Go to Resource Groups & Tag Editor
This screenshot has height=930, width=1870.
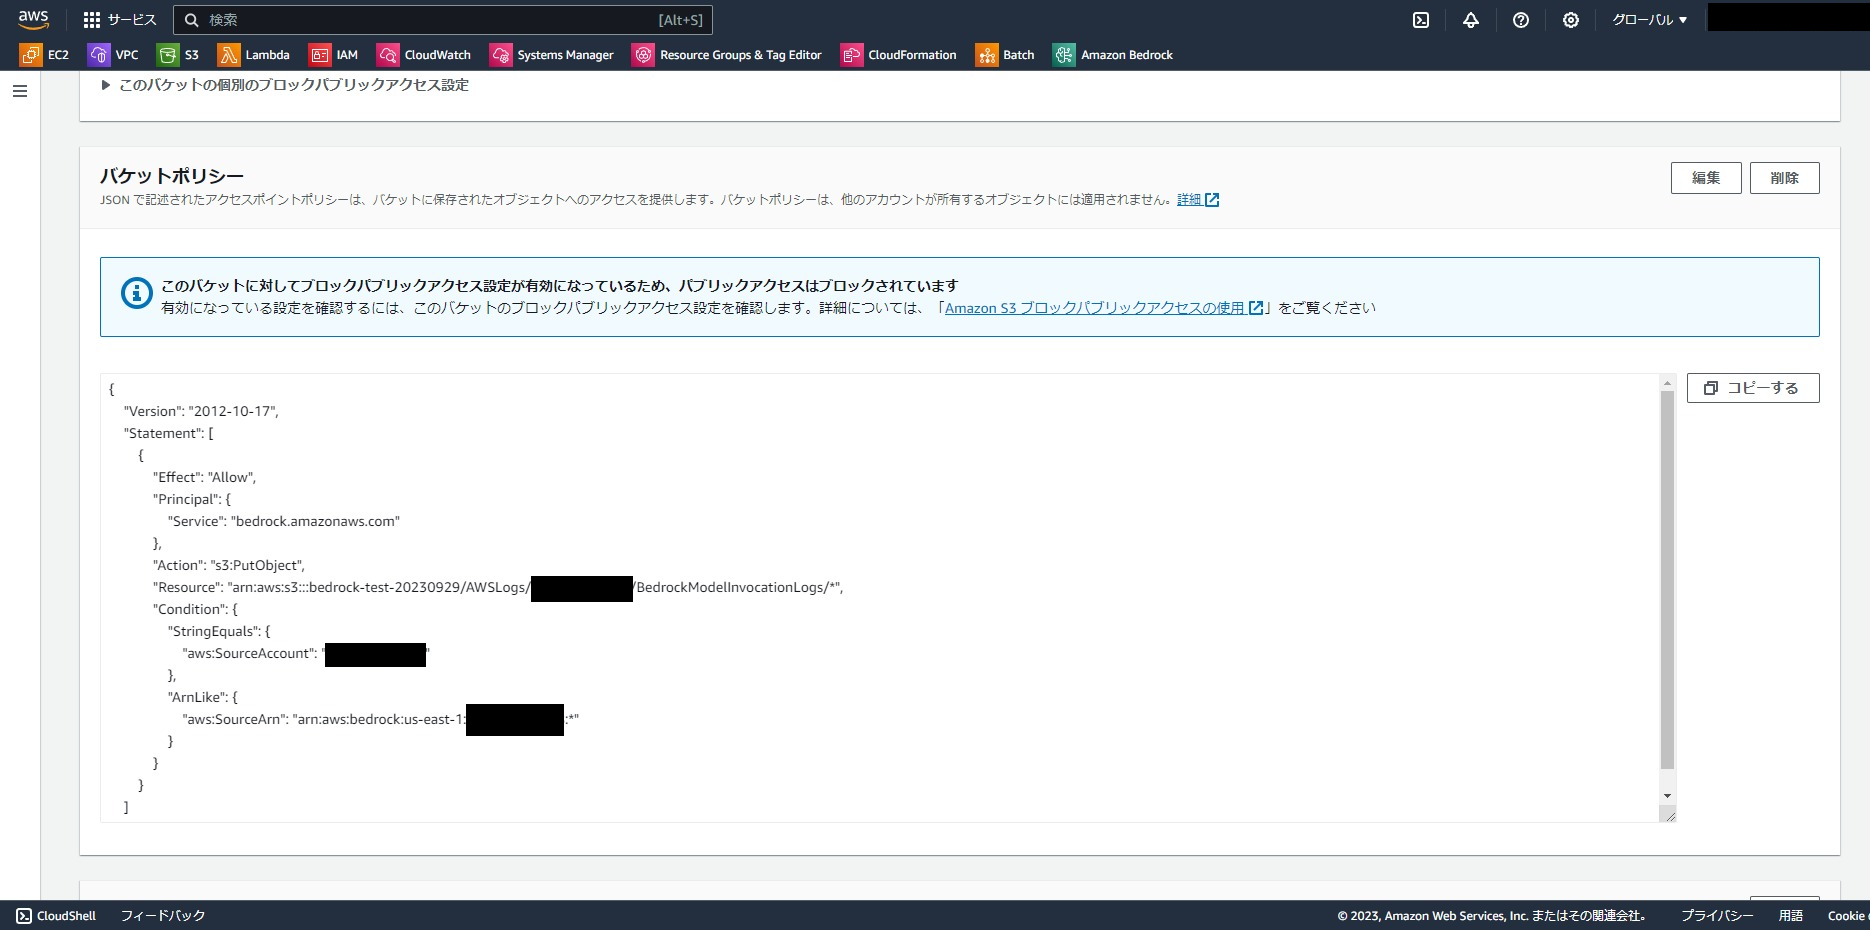click(x=727, y=55)
